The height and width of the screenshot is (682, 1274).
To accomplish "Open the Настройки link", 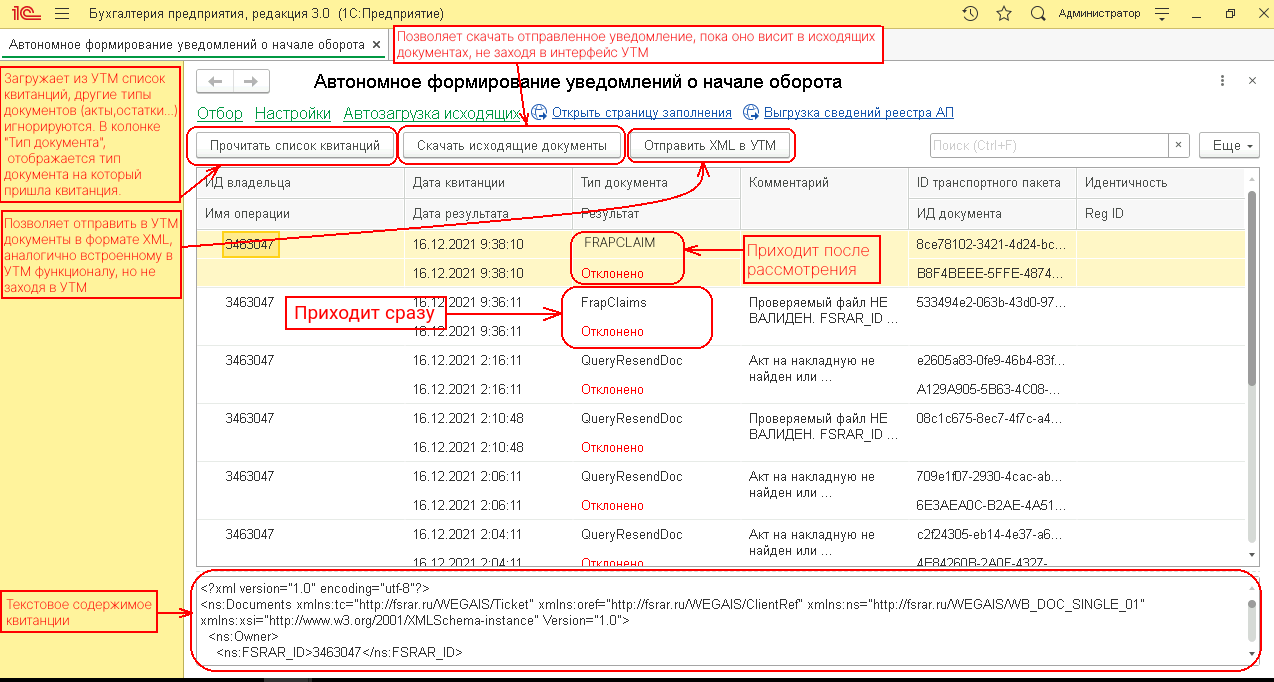I will [293, 113].
